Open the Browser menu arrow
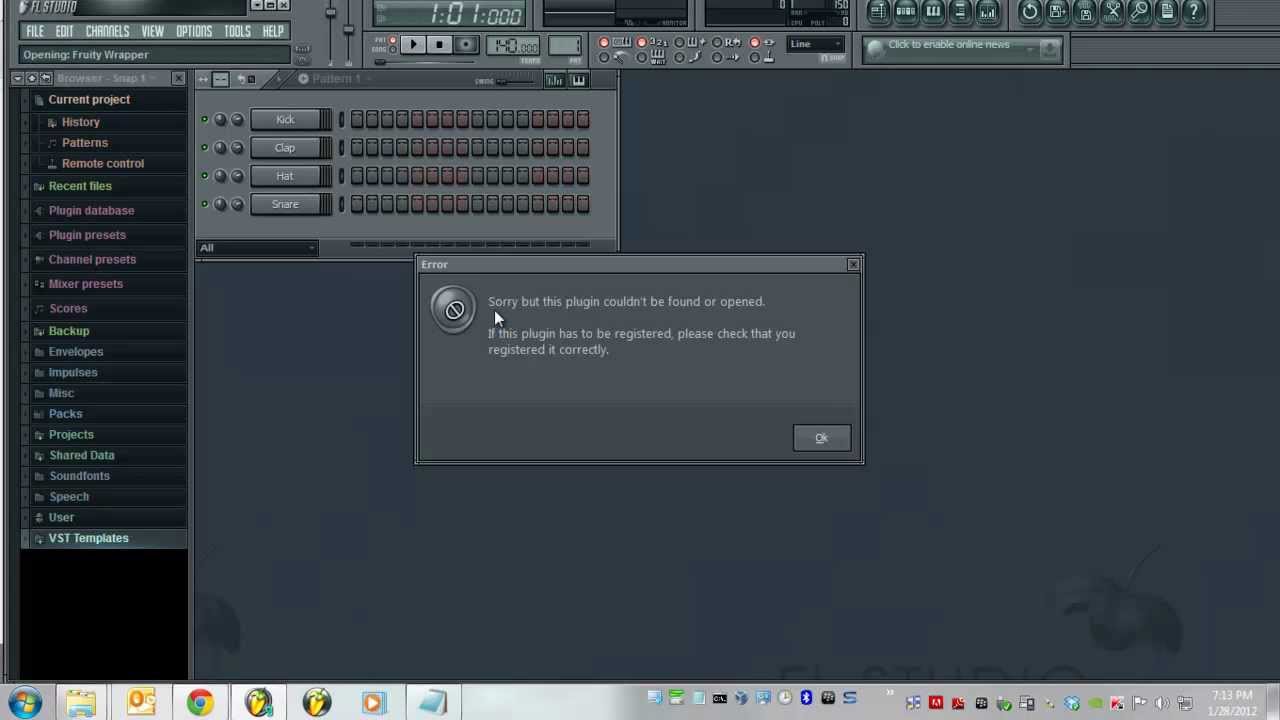1280x720 pixels. tap(17, 78)
